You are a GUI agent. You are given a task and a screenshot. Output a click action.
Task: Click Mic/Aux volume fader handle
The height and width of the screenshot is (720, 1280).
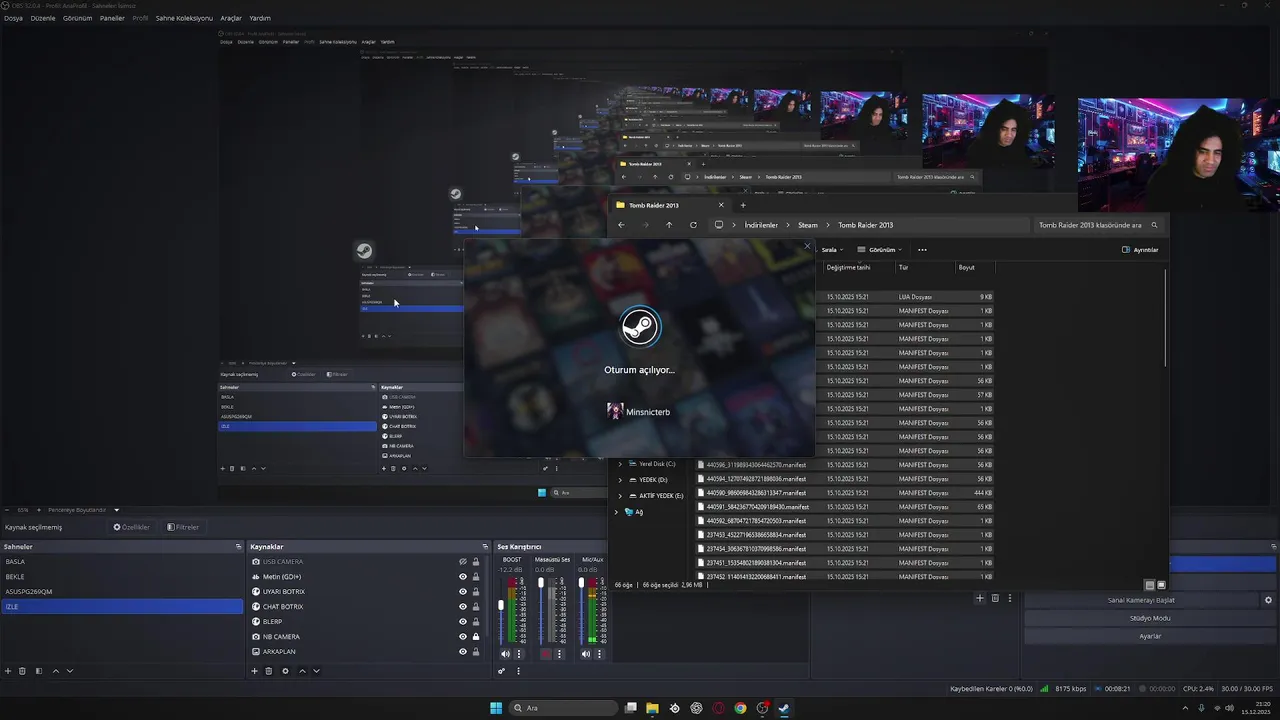tap(581, 583)
